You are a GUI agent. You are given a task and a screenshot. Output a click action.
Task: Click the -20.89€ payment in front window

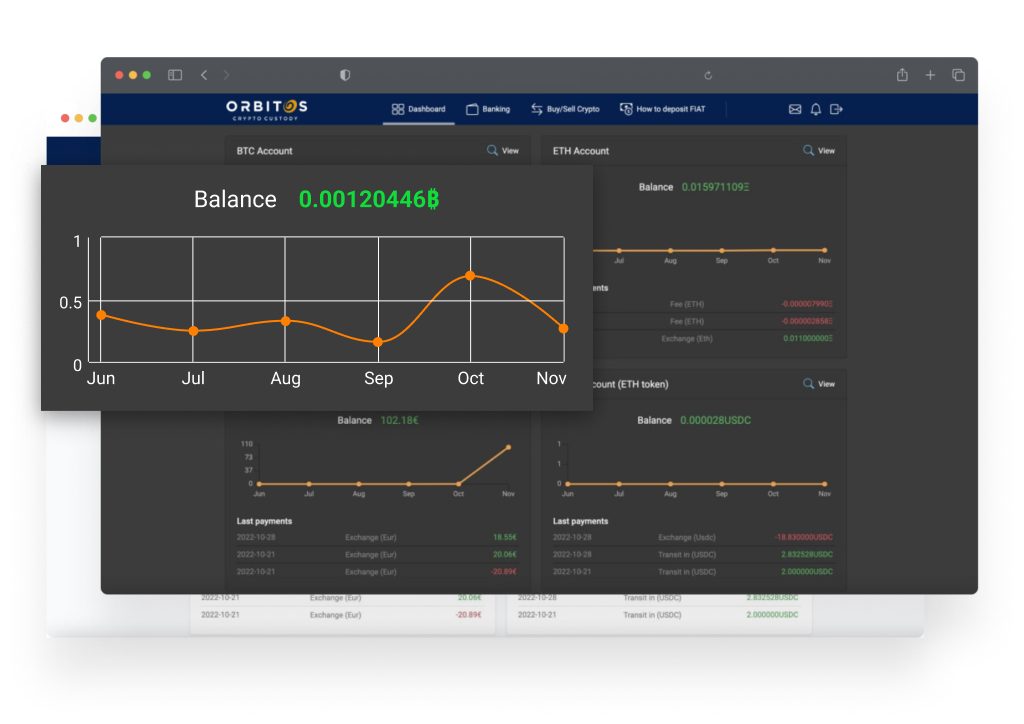coord(503,571)
